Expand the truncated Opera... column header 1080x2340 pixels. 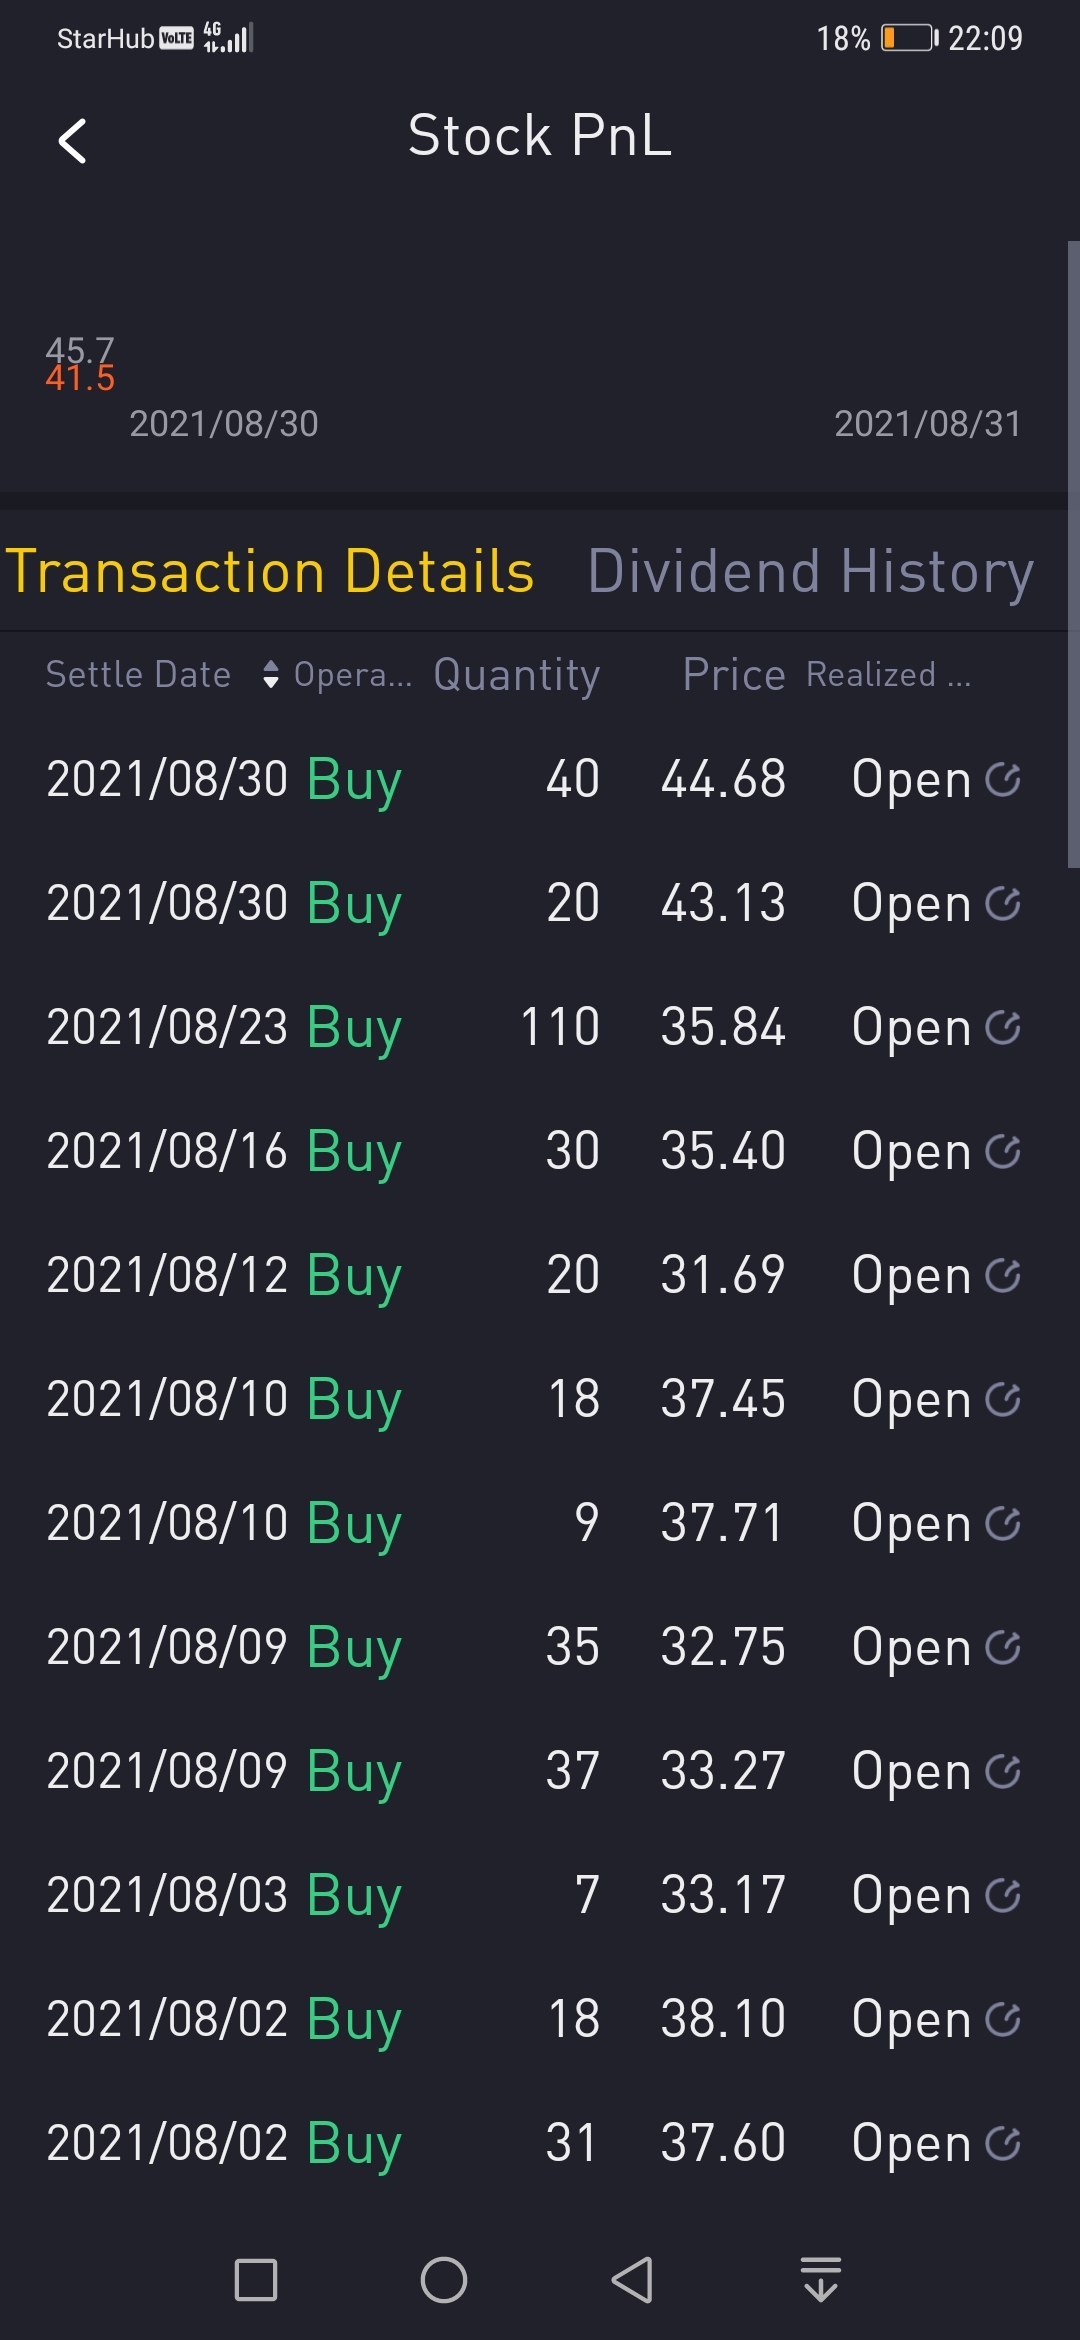point(352,675)
